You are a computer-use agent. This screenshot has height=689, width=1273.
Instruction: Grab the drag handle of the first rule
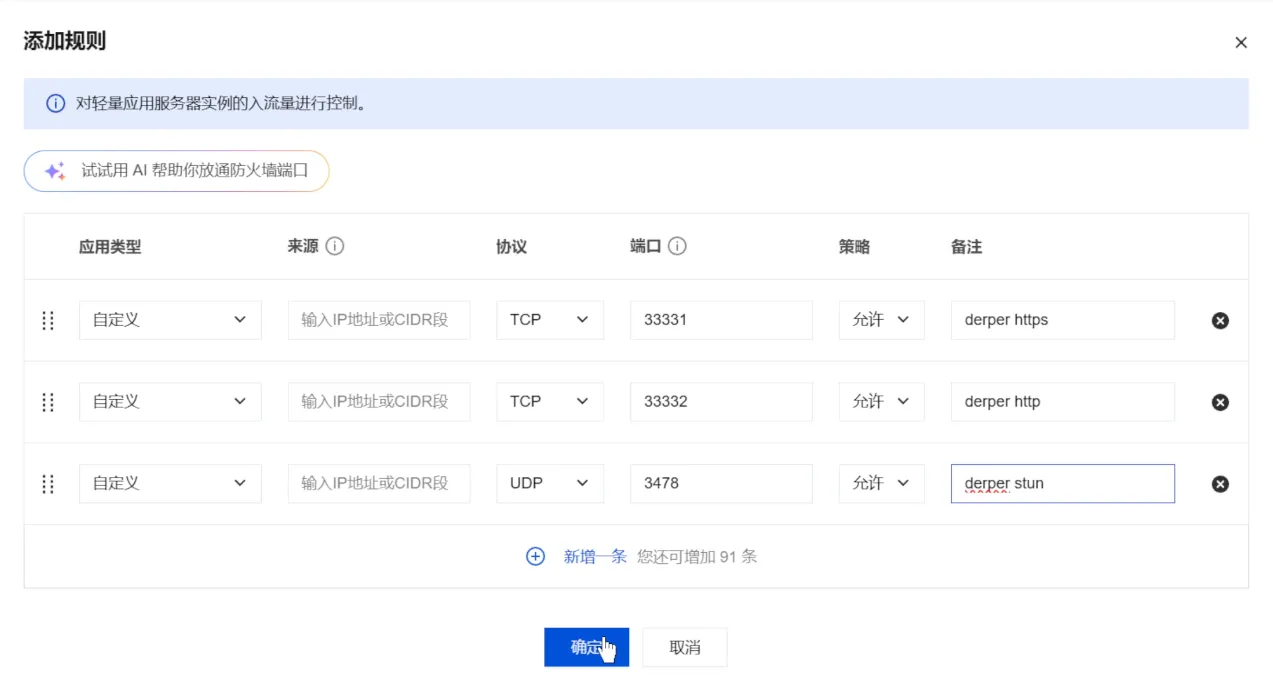[47, 320]
